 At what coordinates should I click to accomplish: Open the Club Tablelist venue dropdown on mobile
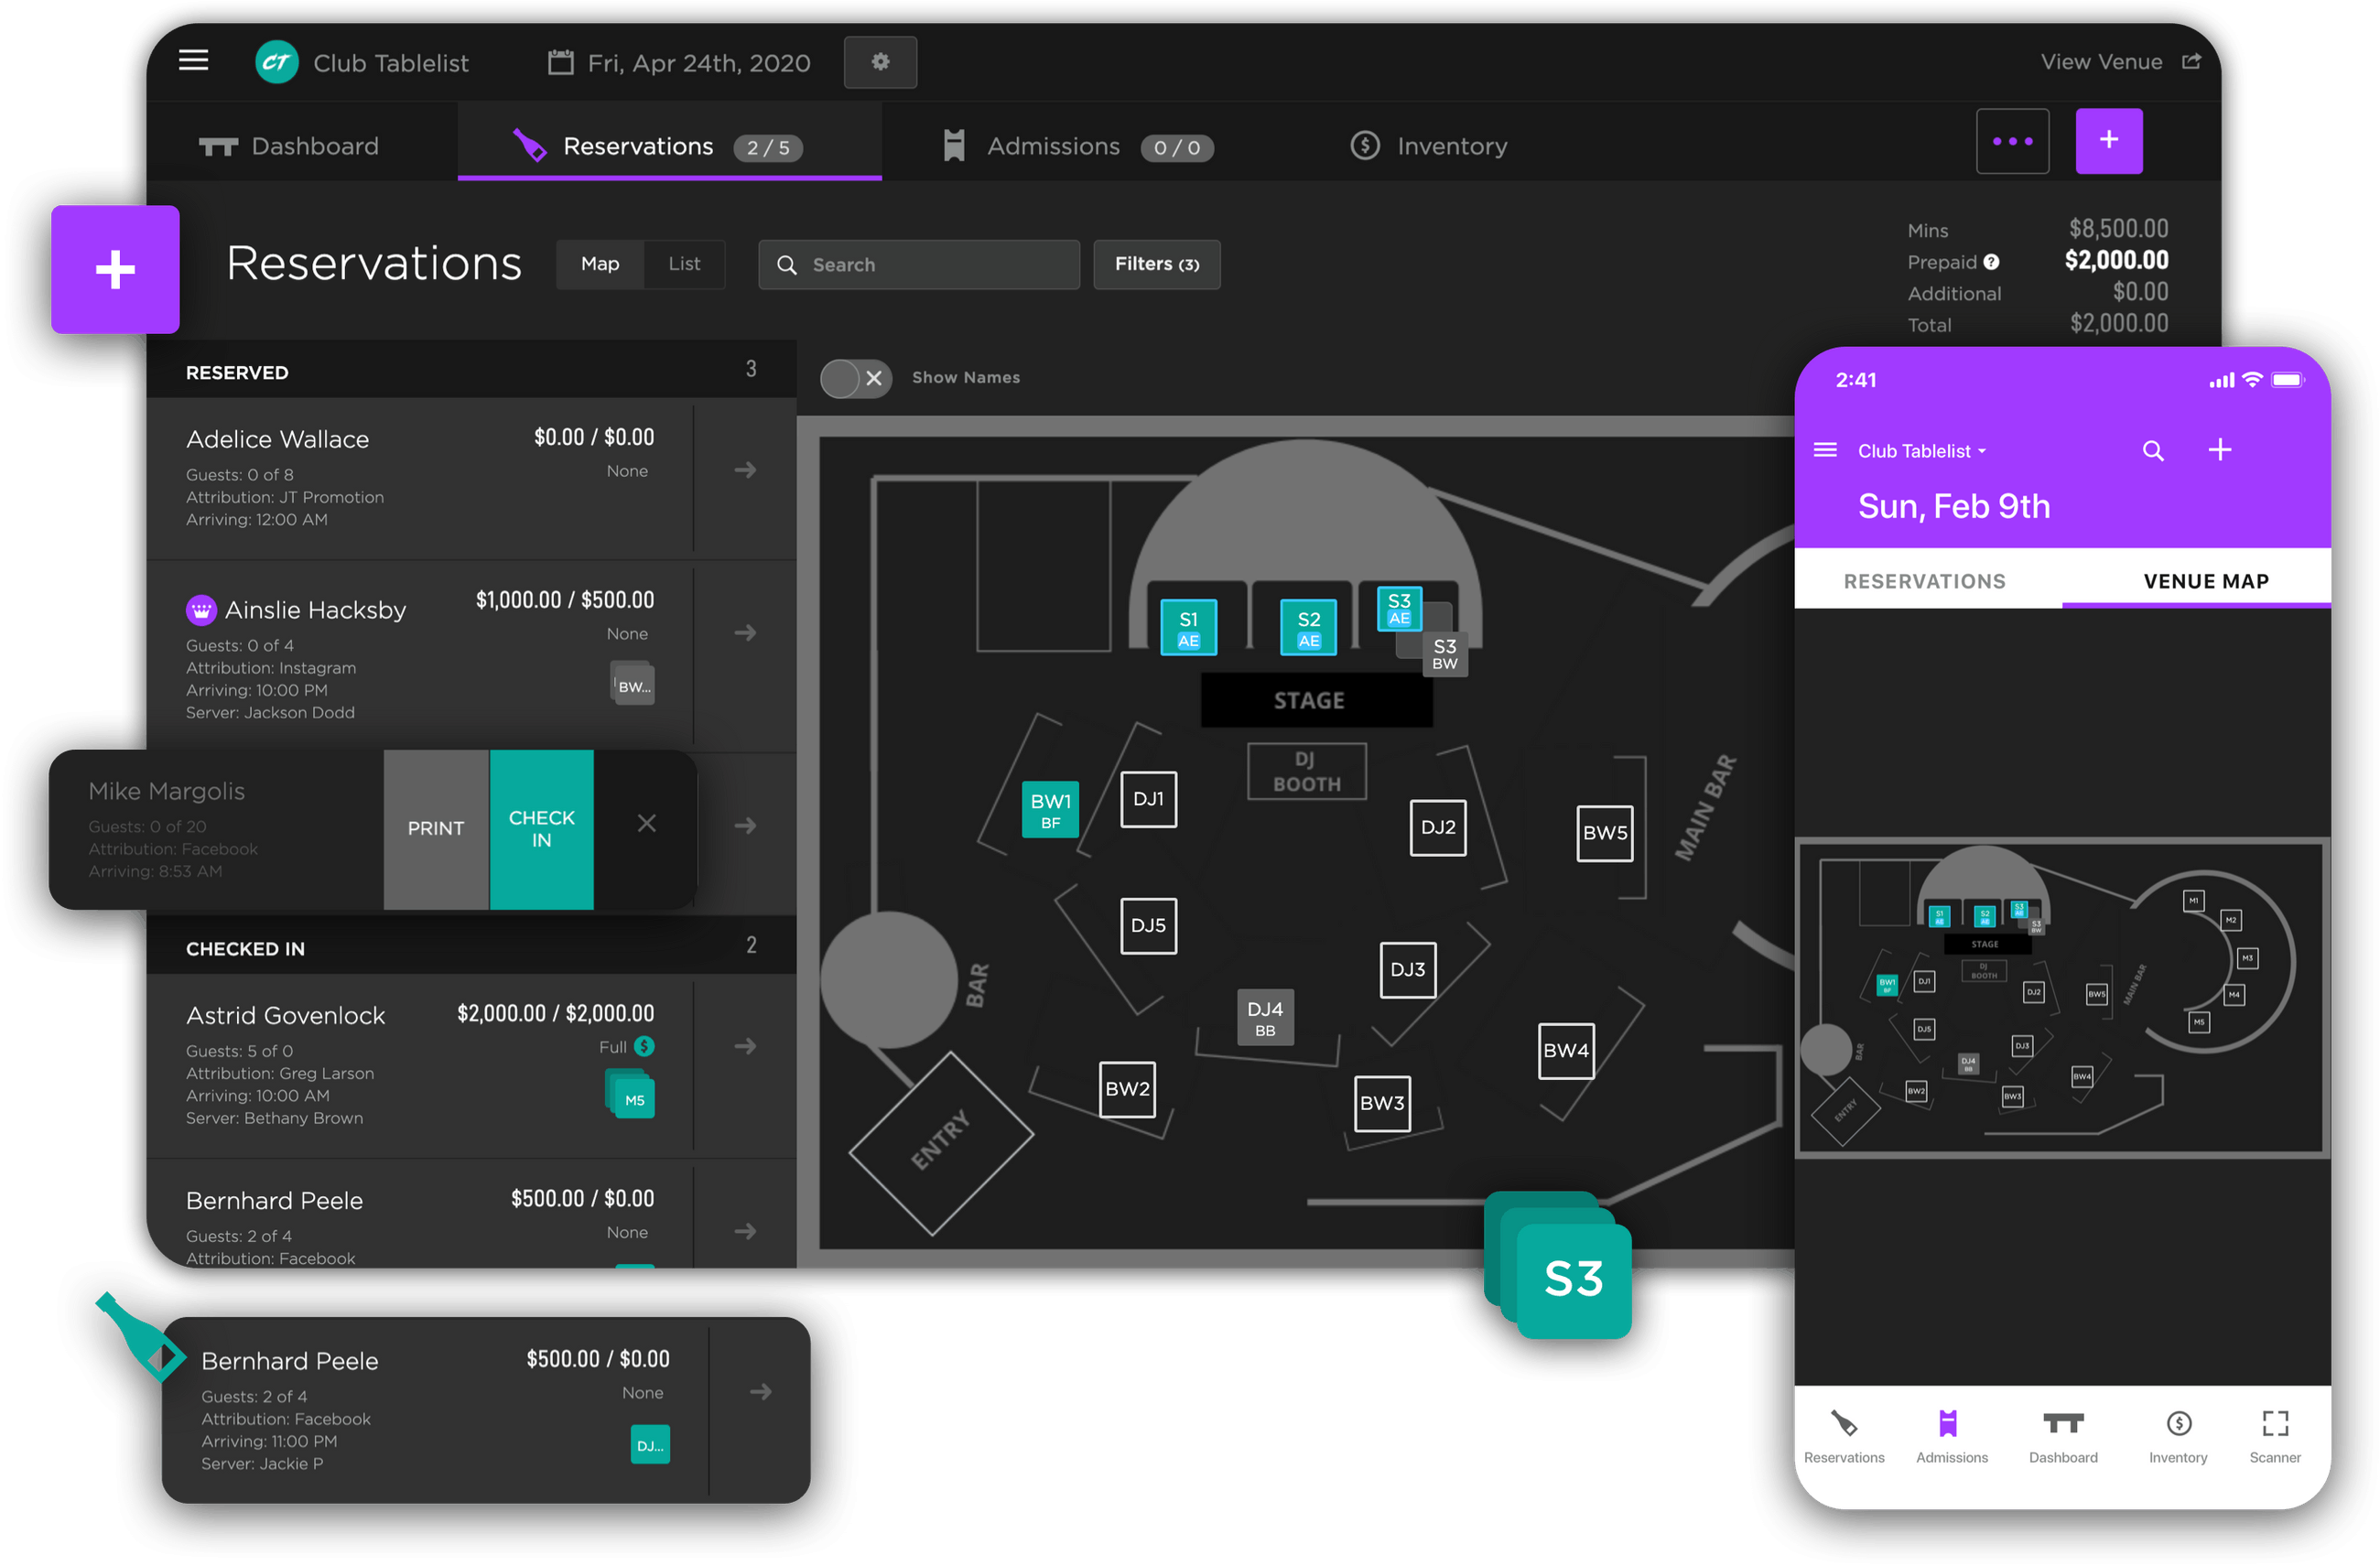pyautogui.click(x=1919, y=450)
